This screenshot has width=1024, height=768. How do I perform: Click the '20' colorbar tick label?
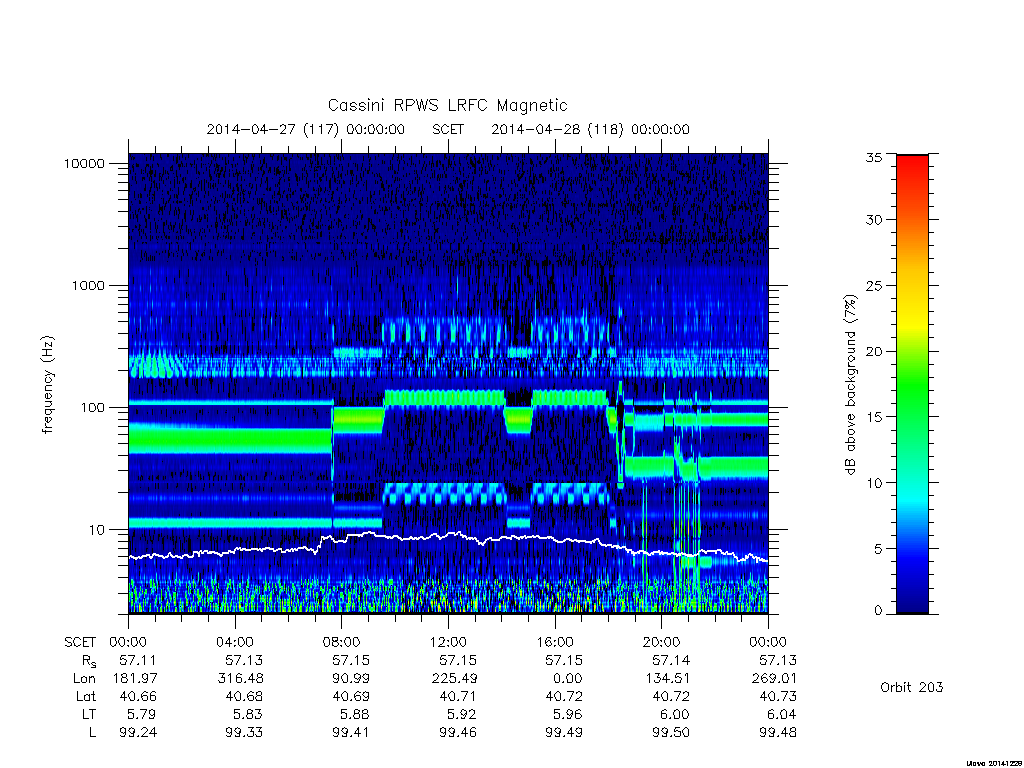tap(874, 351)
